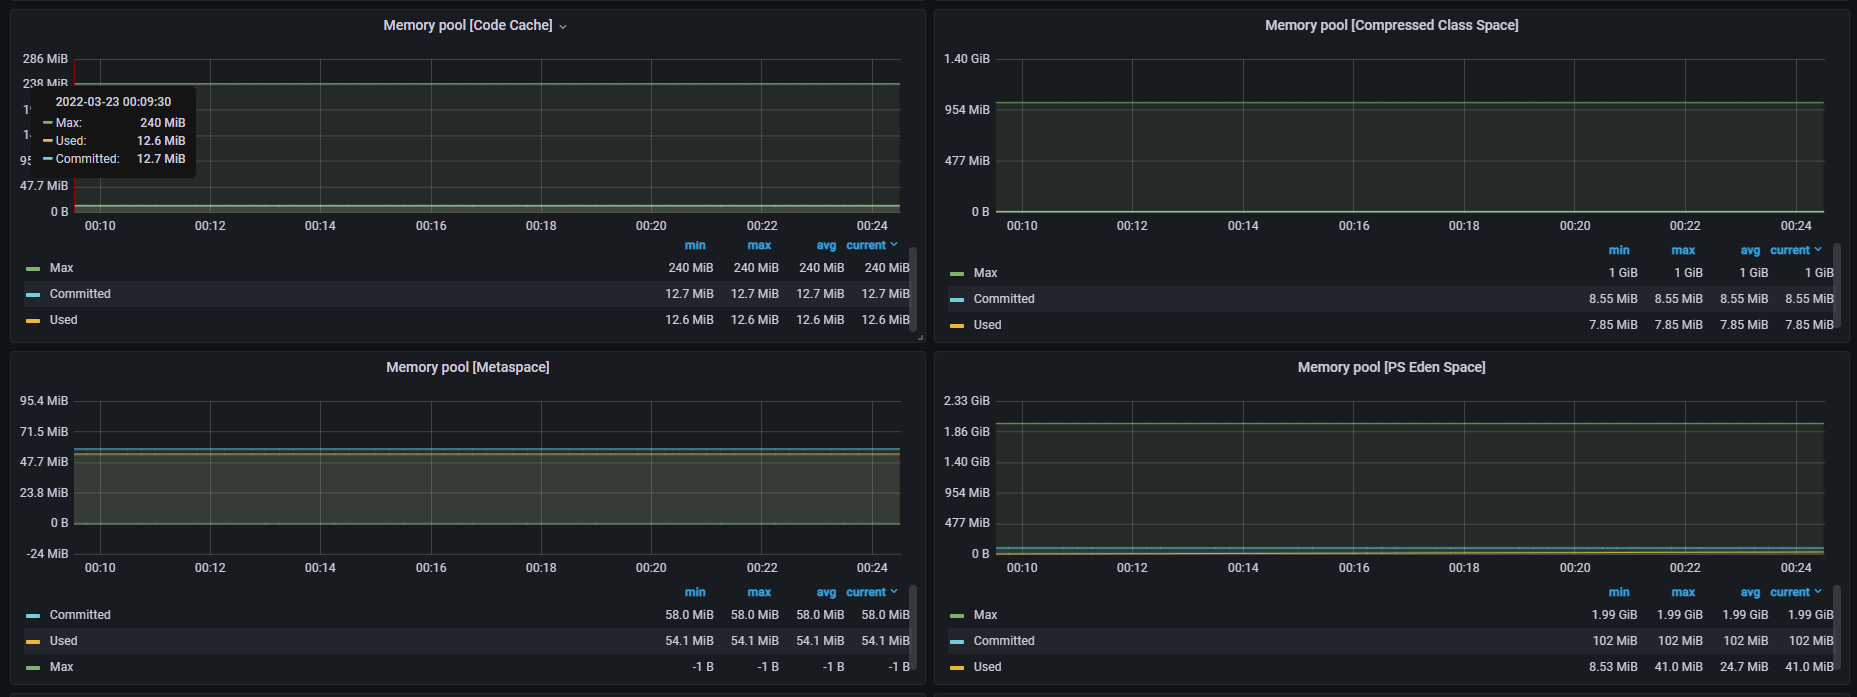Image resolution: width=1857 pixels, height=697 pixels.
Task: Click the yellow Used series icon in the PS Eden Space legend
Action: click(x=957, y=668)
